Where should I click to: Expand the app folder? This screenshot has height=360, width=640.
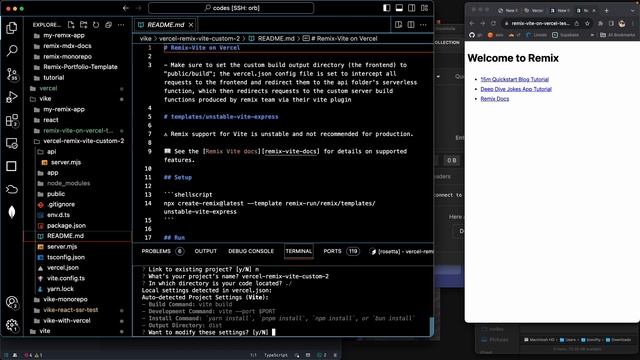pos(78,173)
